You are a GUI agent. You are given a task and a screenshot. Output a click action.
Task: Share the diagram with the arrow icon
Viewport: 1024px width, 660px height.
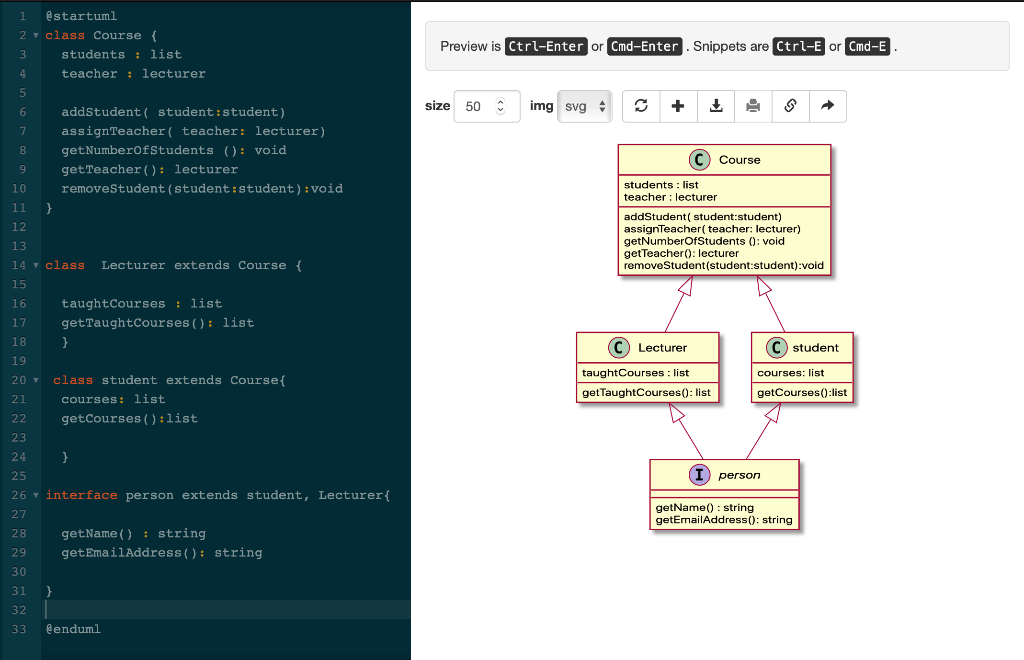coord(828,106)
